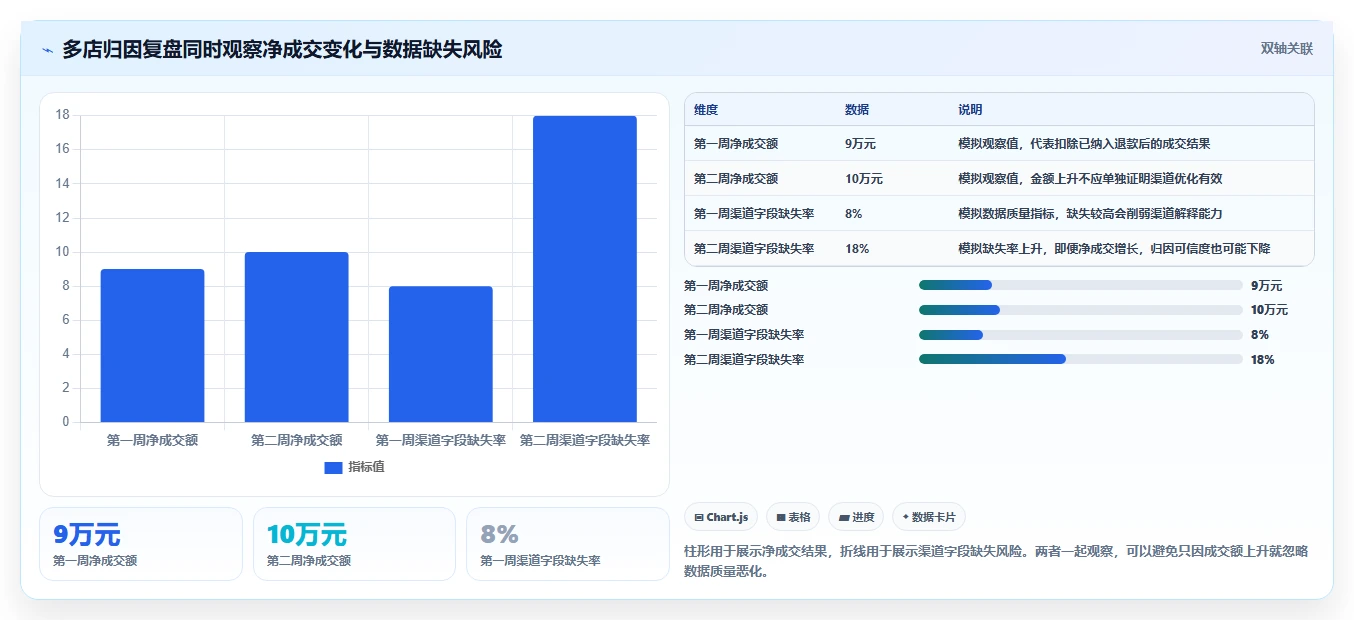Click the 10万元 table cell

(x=864, y=179)
